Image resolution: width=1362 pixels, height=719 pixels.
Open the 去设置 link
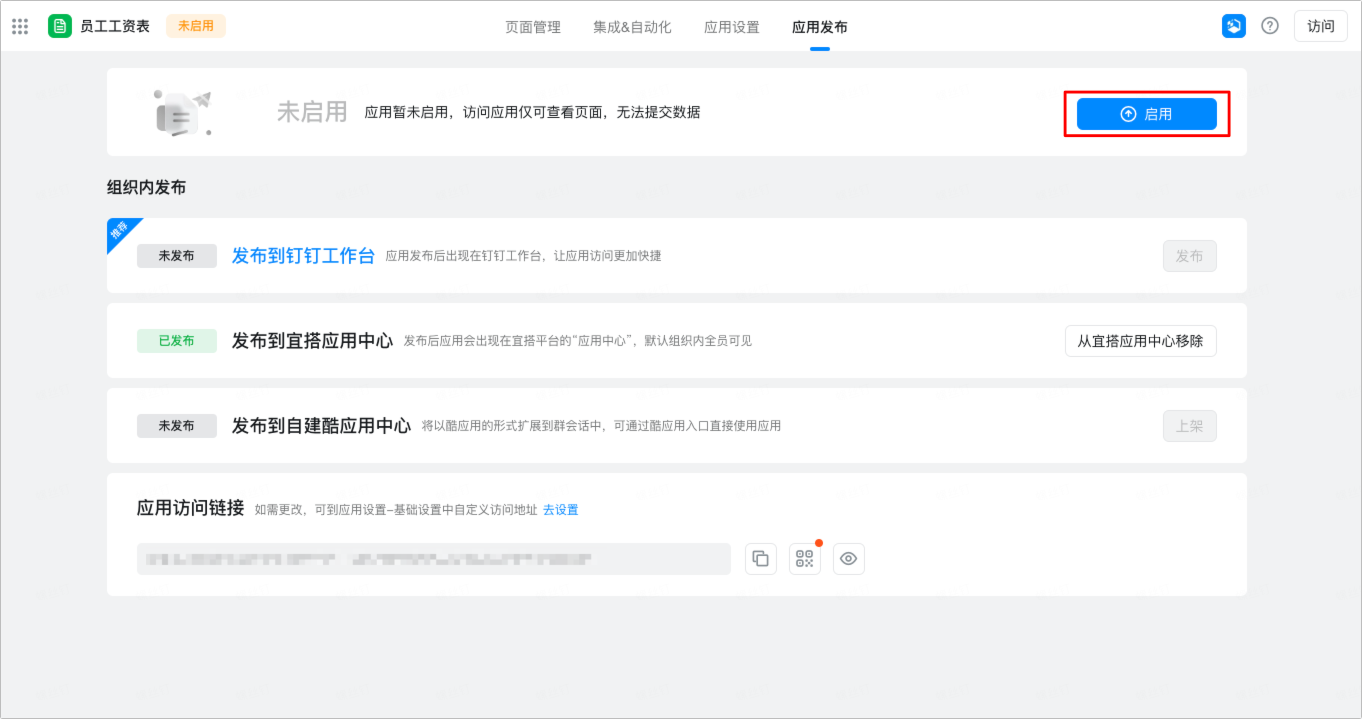click(x=561, y=510)
